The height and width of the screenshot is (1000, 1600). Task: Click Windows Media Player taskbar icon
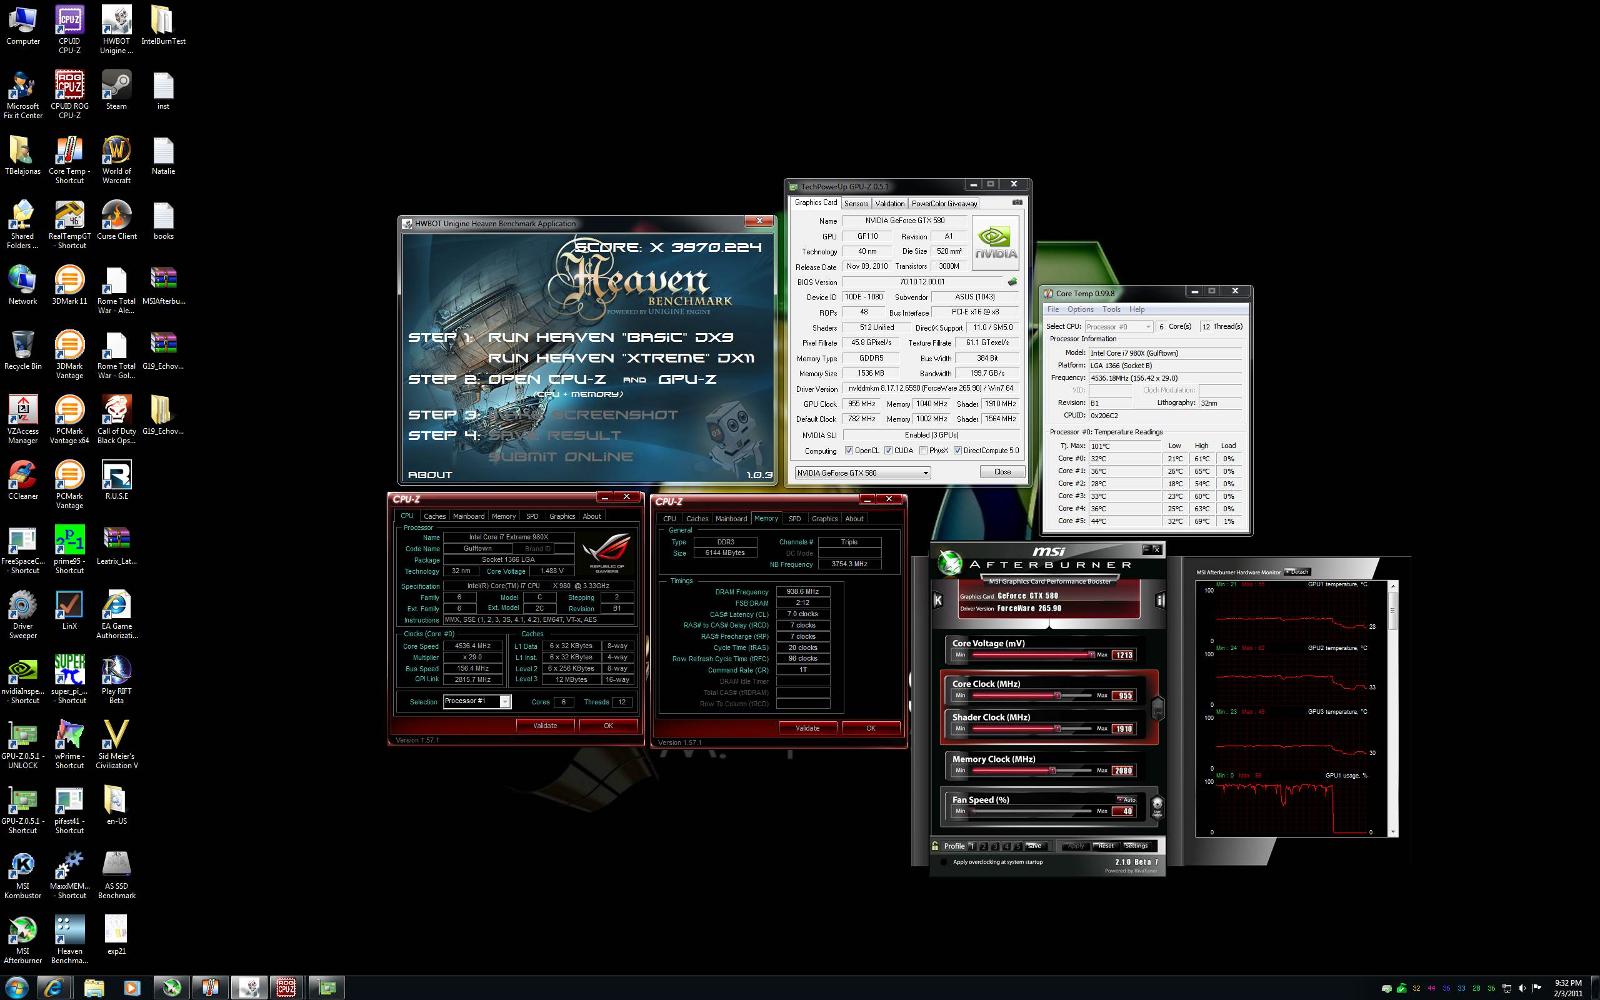[131, 988]
